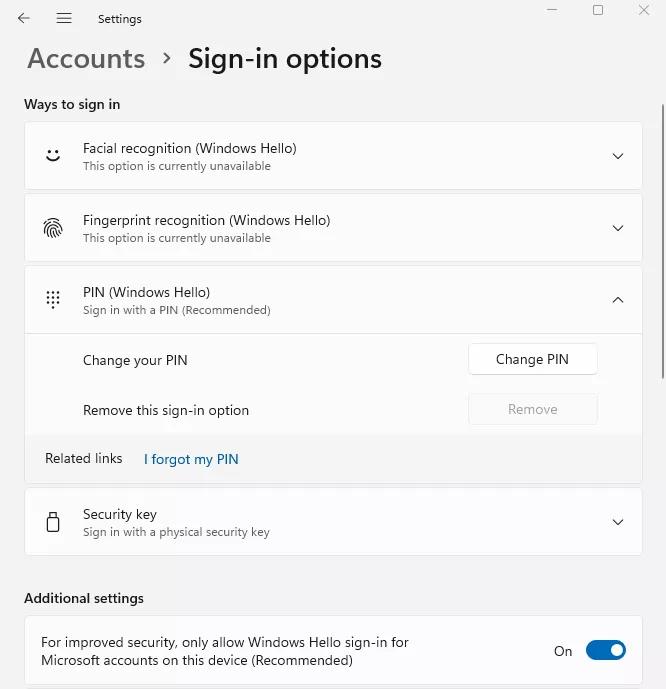The height and width of the screenshot is (689, 666).
Task: Turn off Windows Hello only sign-in toggle
Action: pyautogui.click(x=606, y=650)
